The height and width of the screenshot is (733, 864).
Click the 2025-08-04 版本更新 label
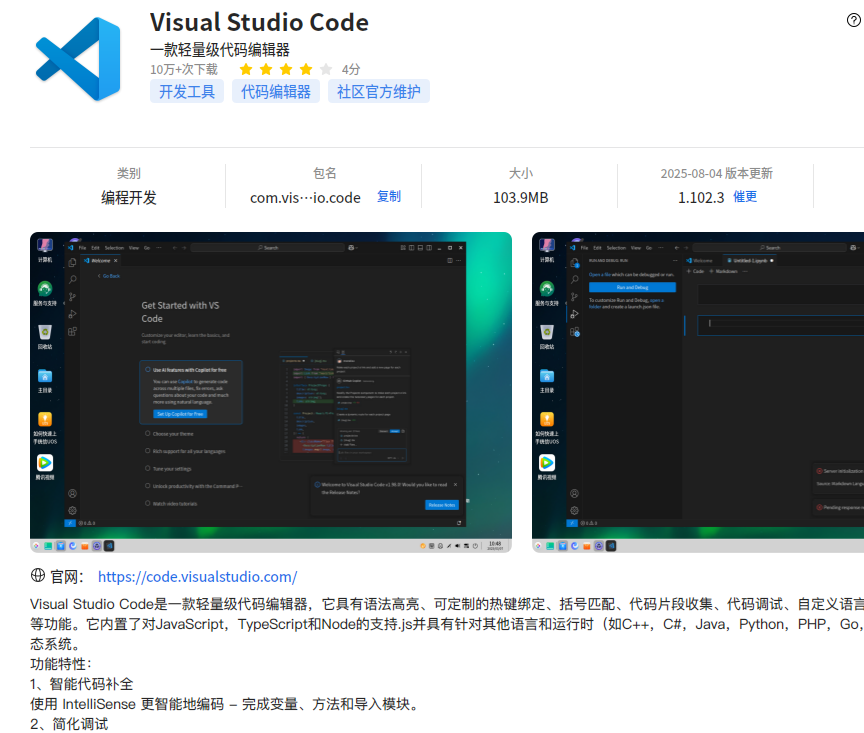(x=716, y=174)
